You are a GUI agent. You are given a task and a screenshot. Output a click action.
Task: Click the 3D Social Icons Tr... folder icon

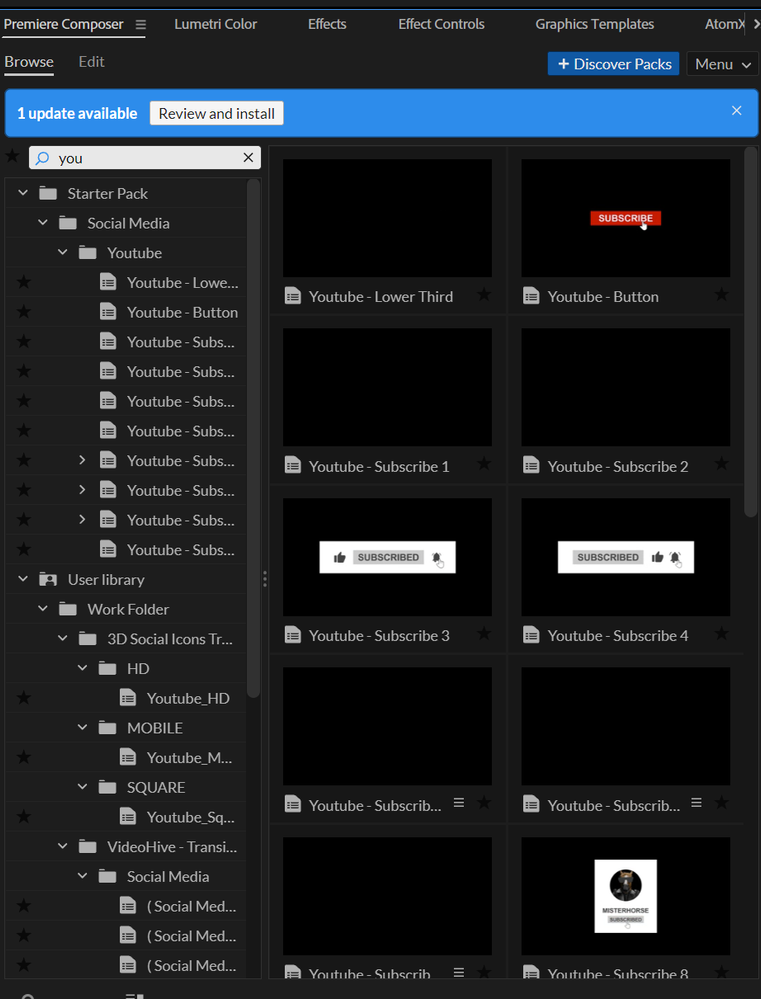[x=87, y=639]
